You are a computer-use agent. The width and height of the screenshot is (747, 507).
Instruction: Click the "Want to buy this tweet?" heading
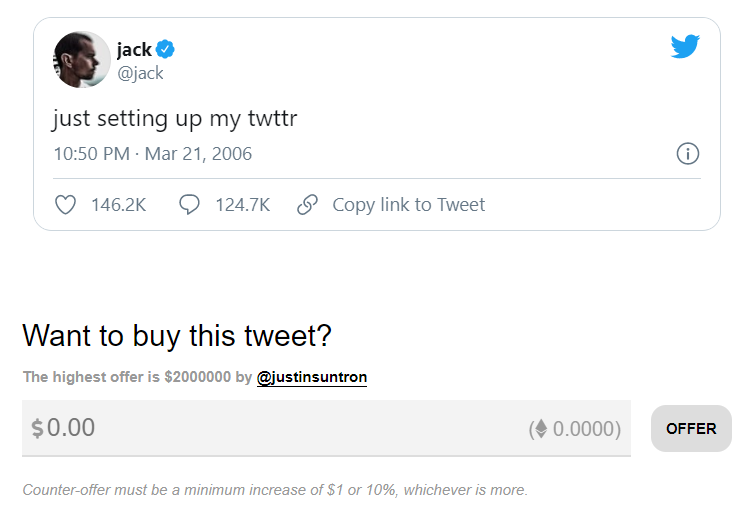pyautogui.click(x=176, y=335)
